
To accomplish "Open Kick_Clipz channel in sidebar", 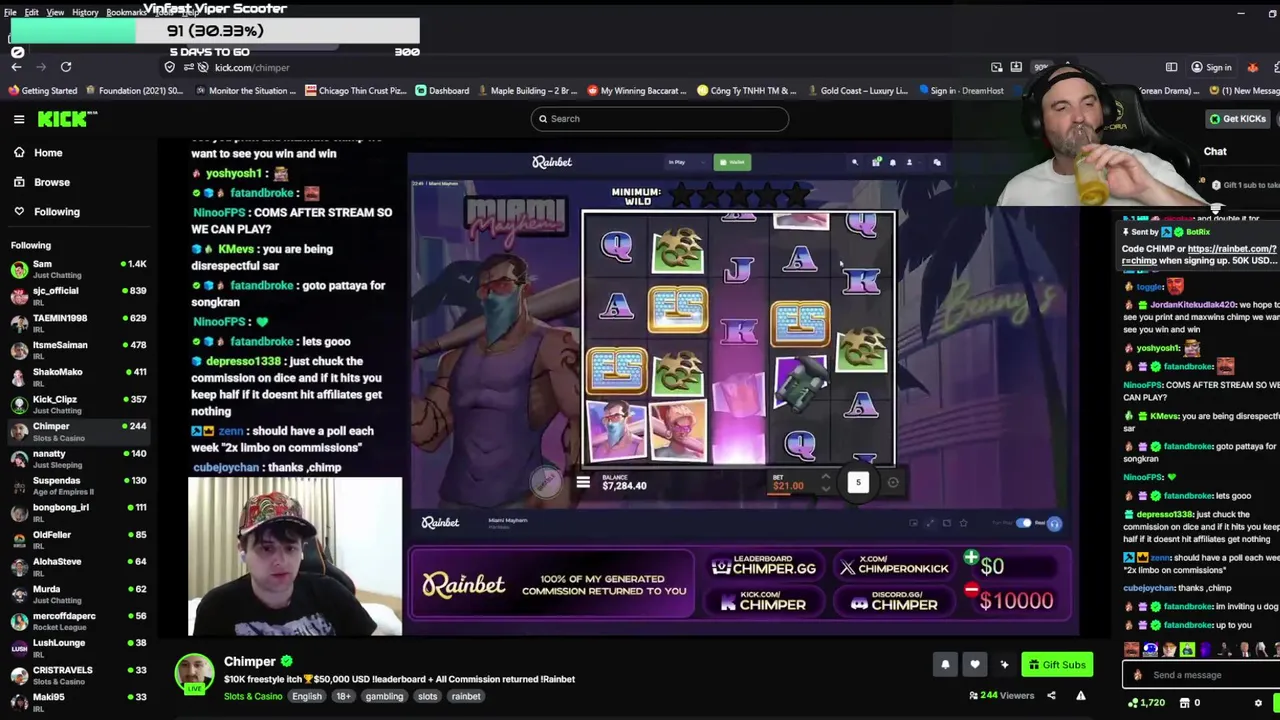I will click(x=78, y=405).
